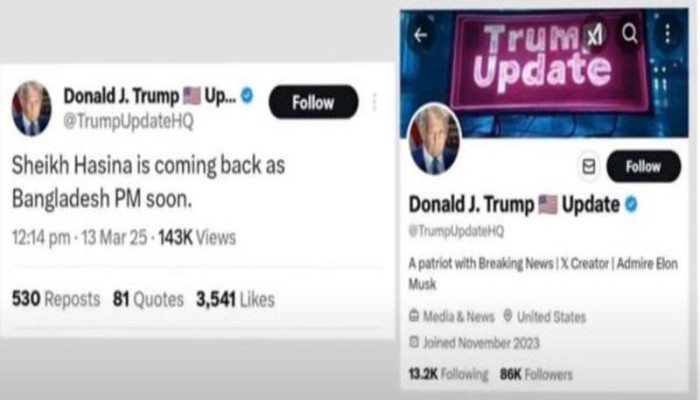Image resolution: width=700 pixels, height=400 pixels.
Task: View the profile picture on profile page
Action: (x=434, y=139)
